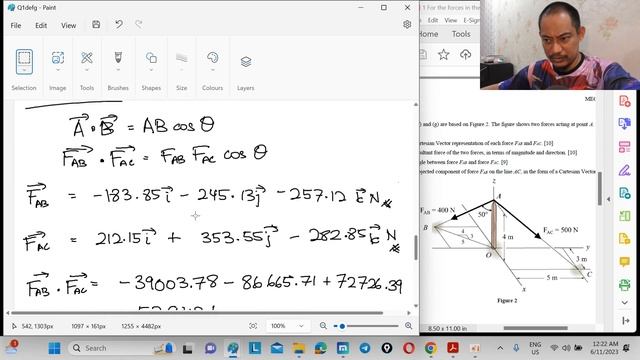Open Organize Pages tool in Acrobat sidebar

tap(624, 147)
